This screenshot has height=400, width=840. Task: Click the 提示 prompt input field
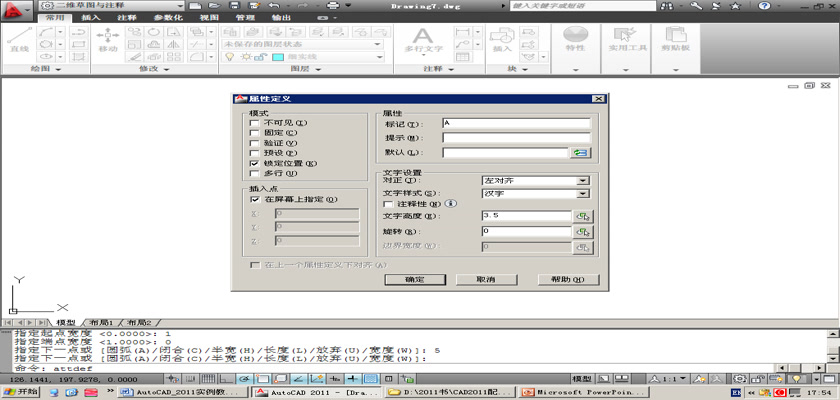[x=516, y=138]
